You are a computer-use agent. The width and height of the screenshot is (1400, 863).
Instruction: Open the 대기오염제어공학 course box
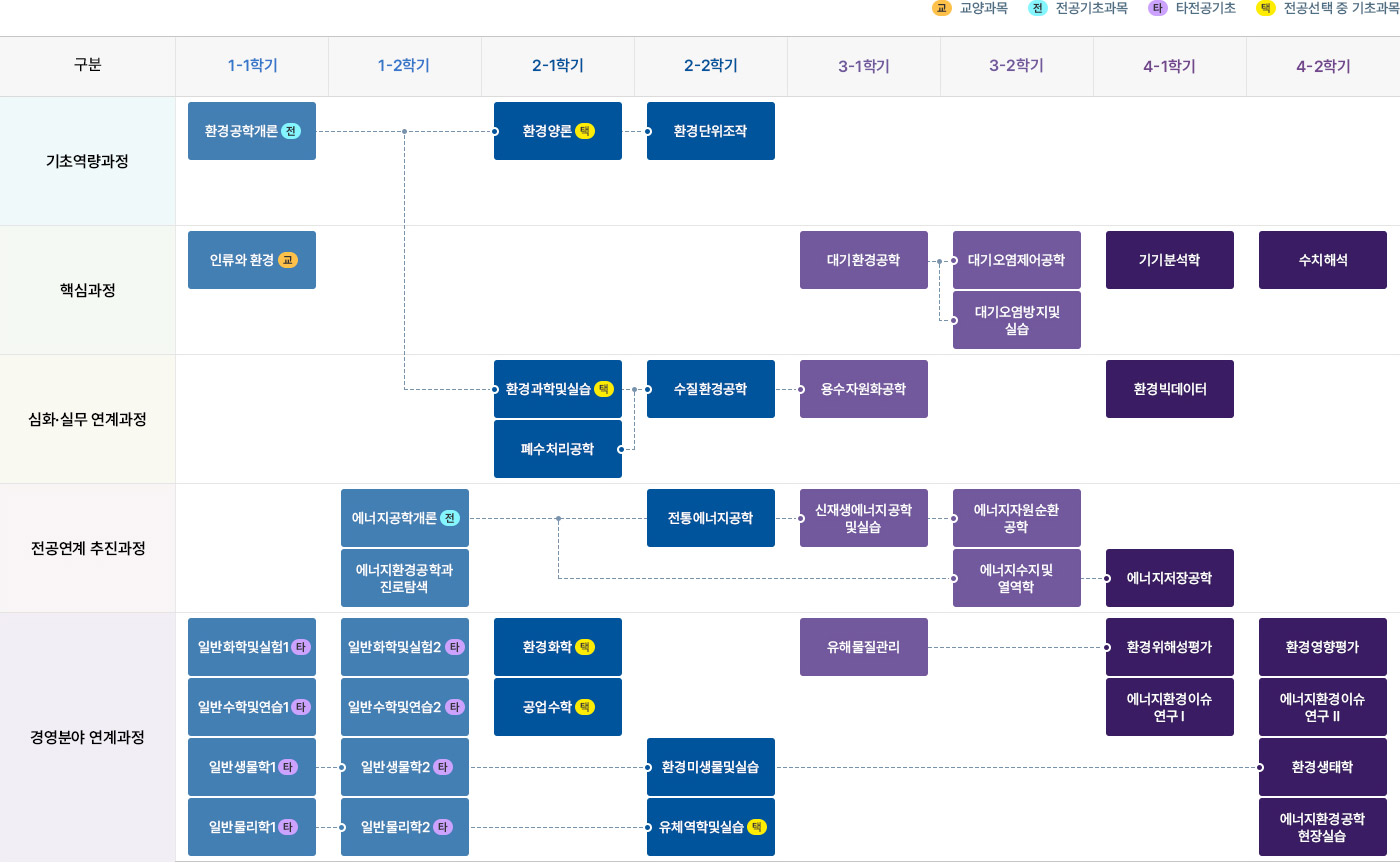1017,260
